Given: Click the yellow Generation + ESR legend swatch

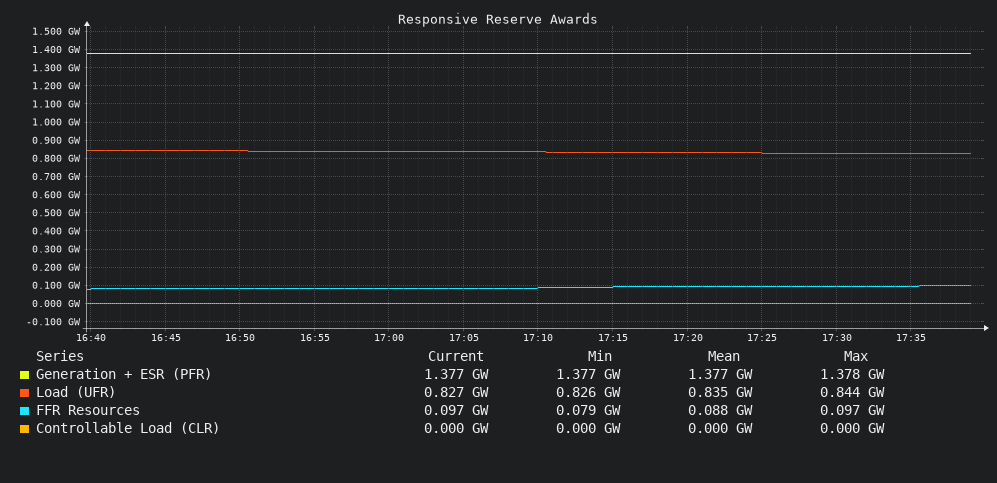Looking at the screenshot, I should pyautogui.click(x=24, y=375).
